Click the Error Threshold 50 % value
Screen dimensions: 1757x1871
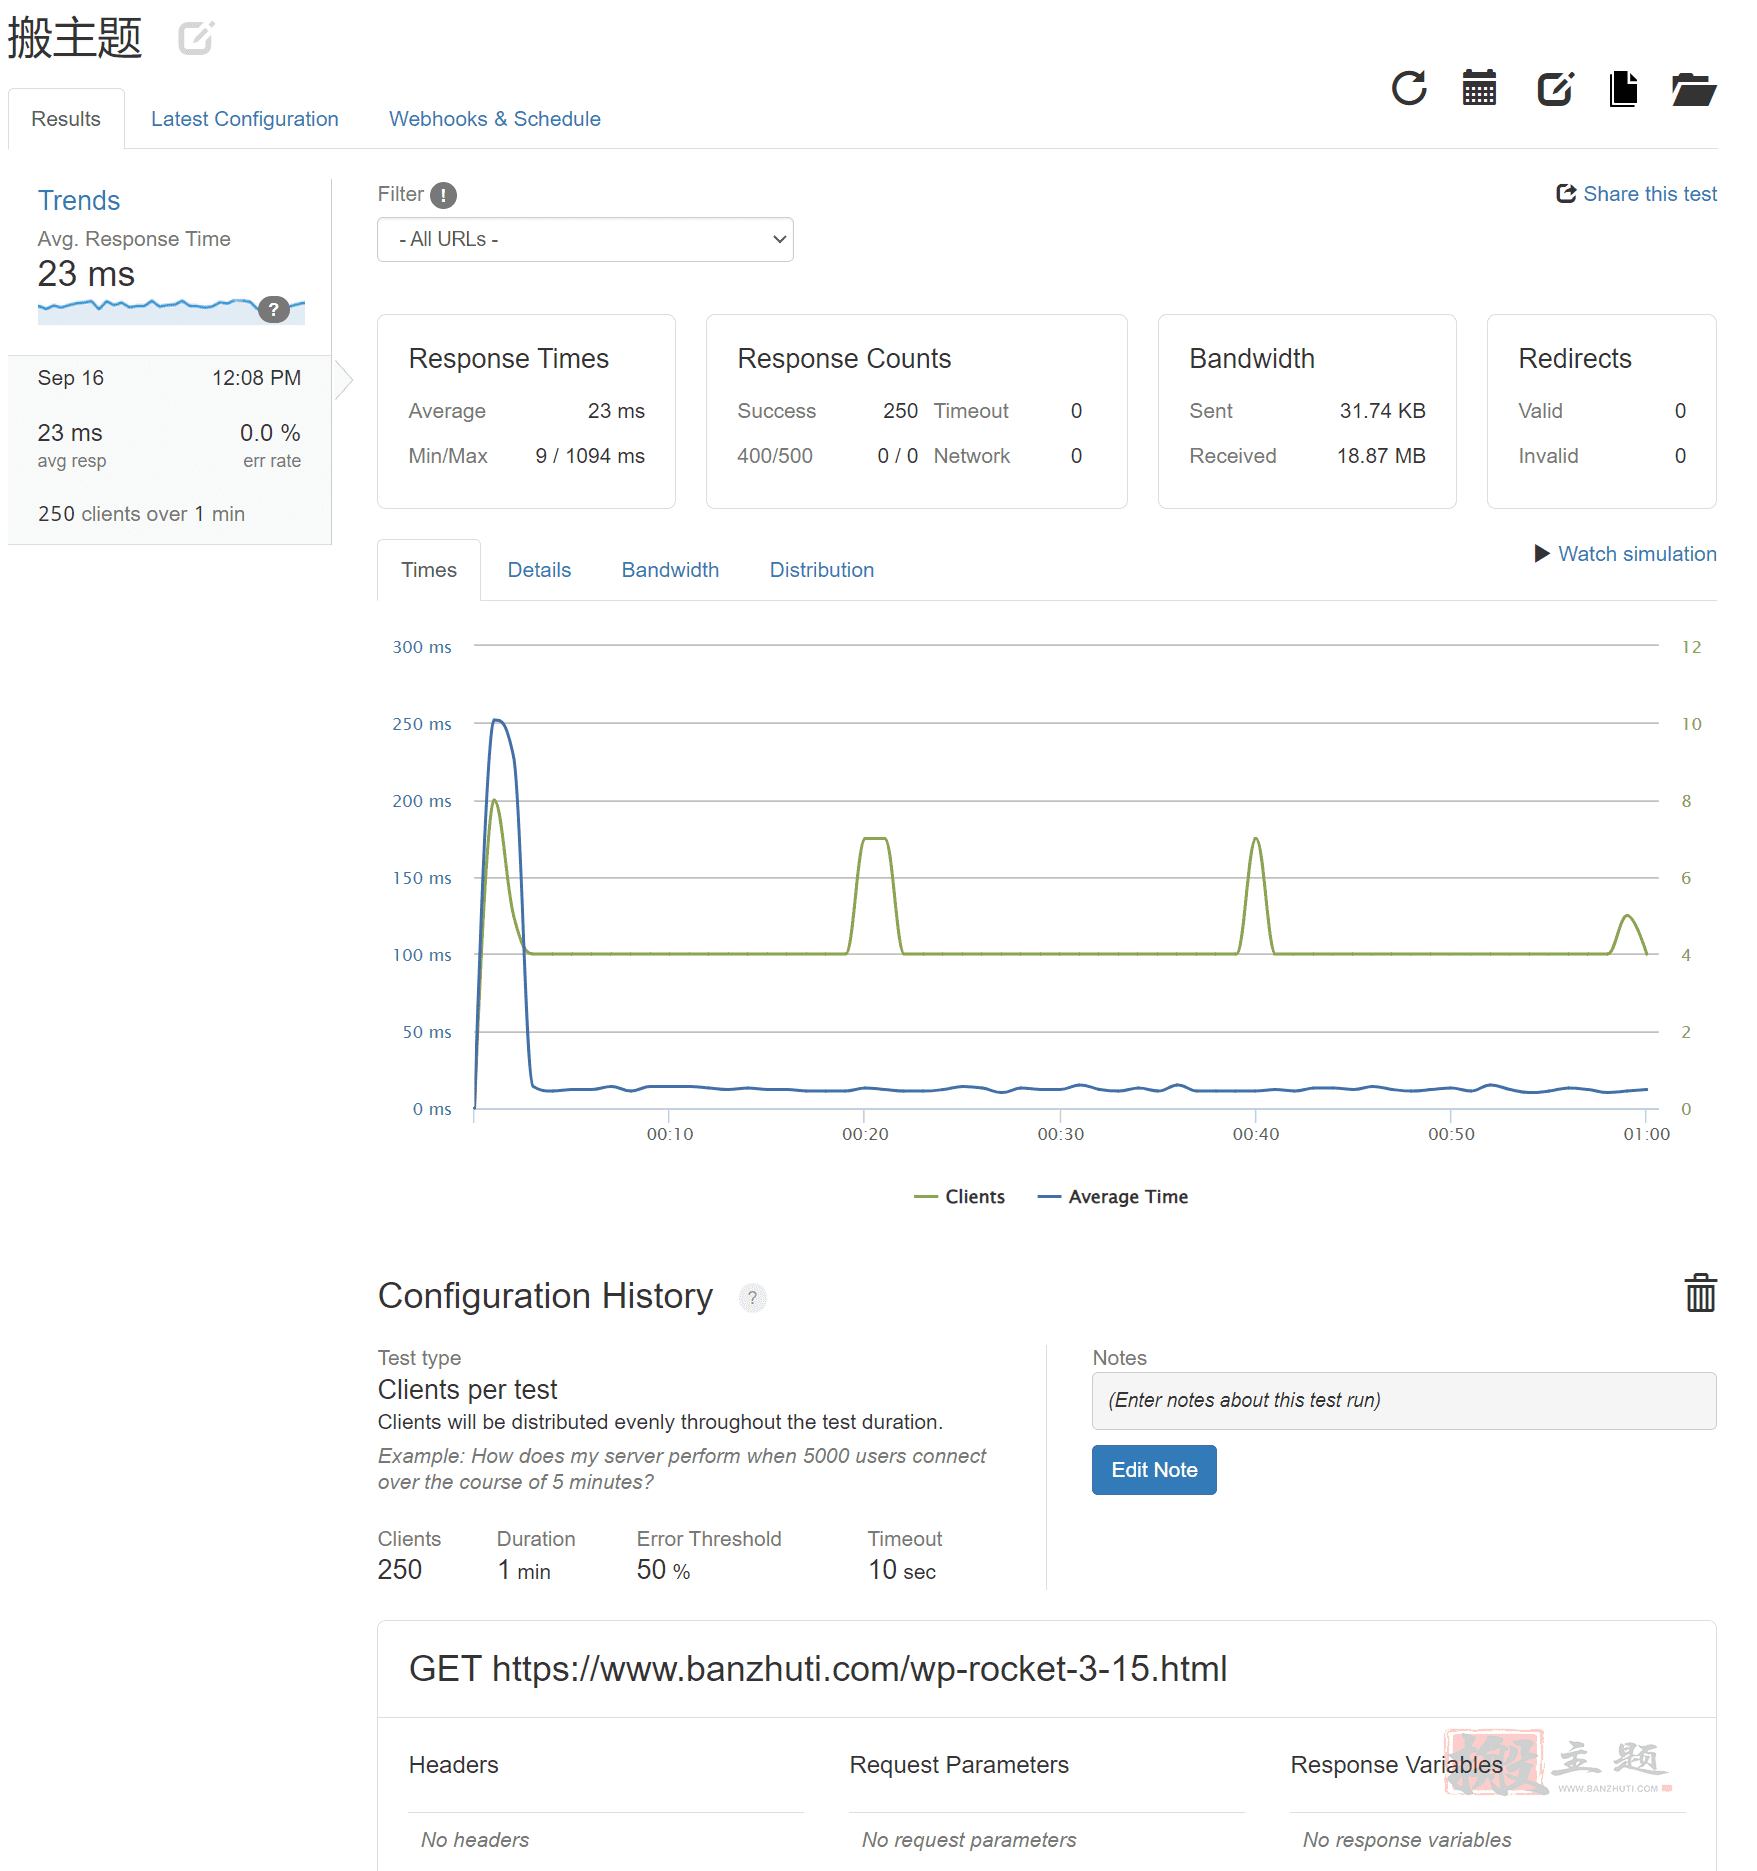663,1570
